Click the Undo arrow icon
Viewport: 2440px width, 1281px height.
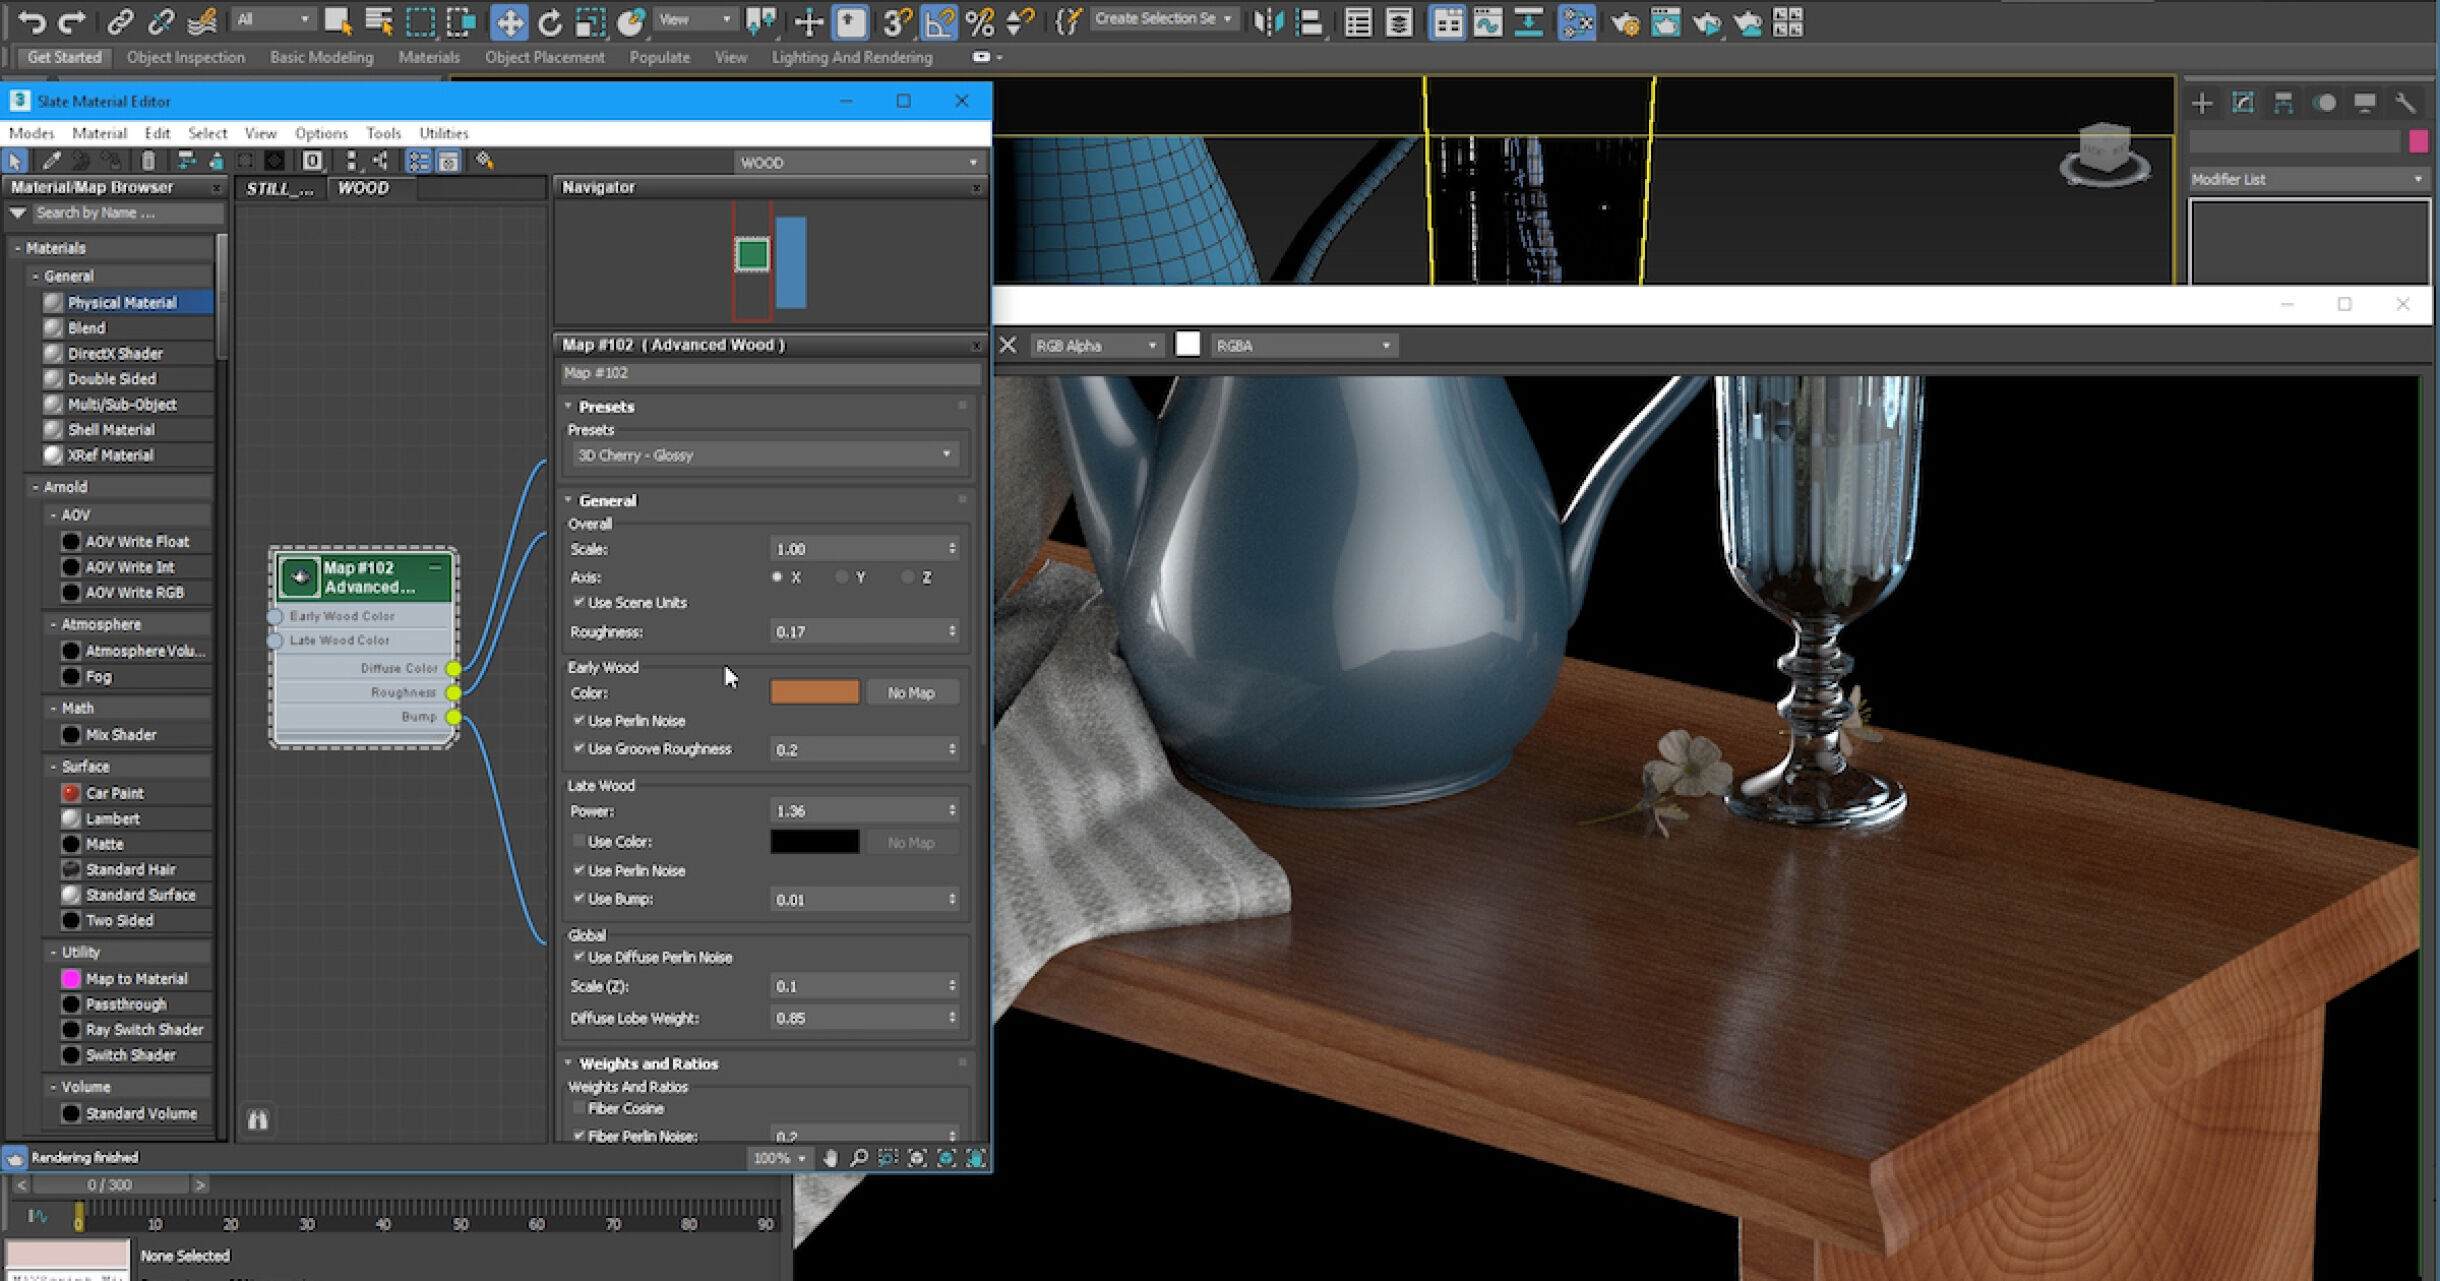tap(31, 21)
